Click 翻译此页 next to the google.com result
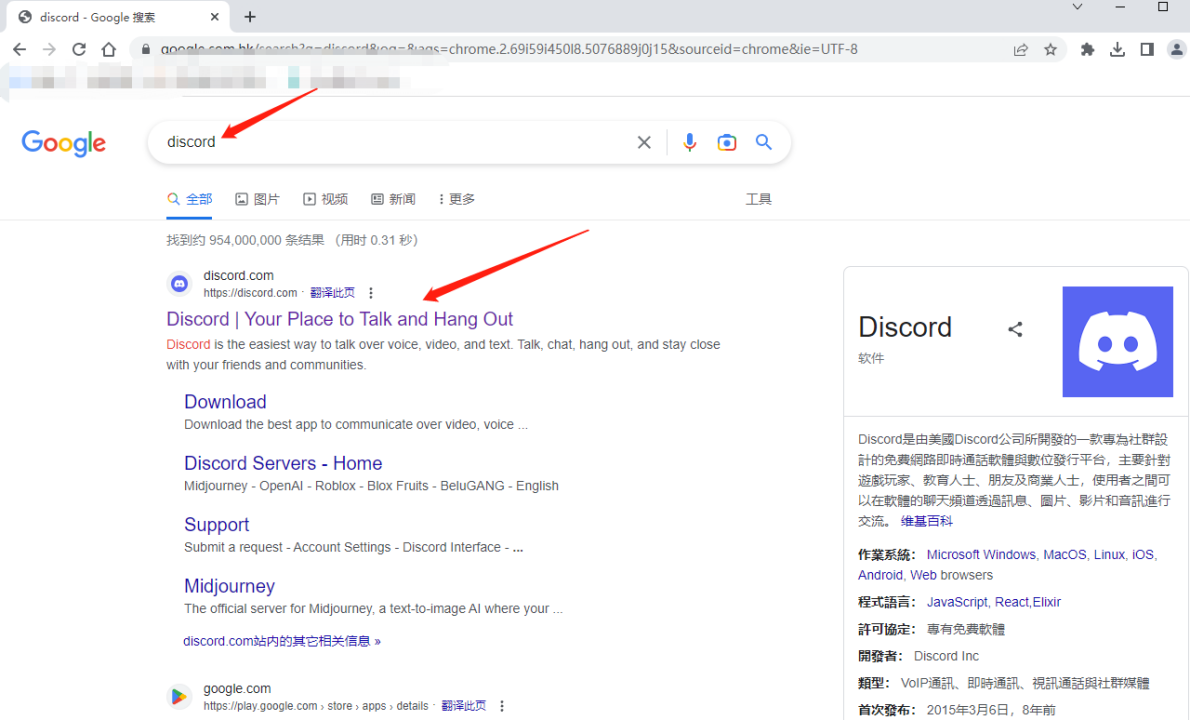This screenshot has width=1190, height=720. (x=463, y=706)
